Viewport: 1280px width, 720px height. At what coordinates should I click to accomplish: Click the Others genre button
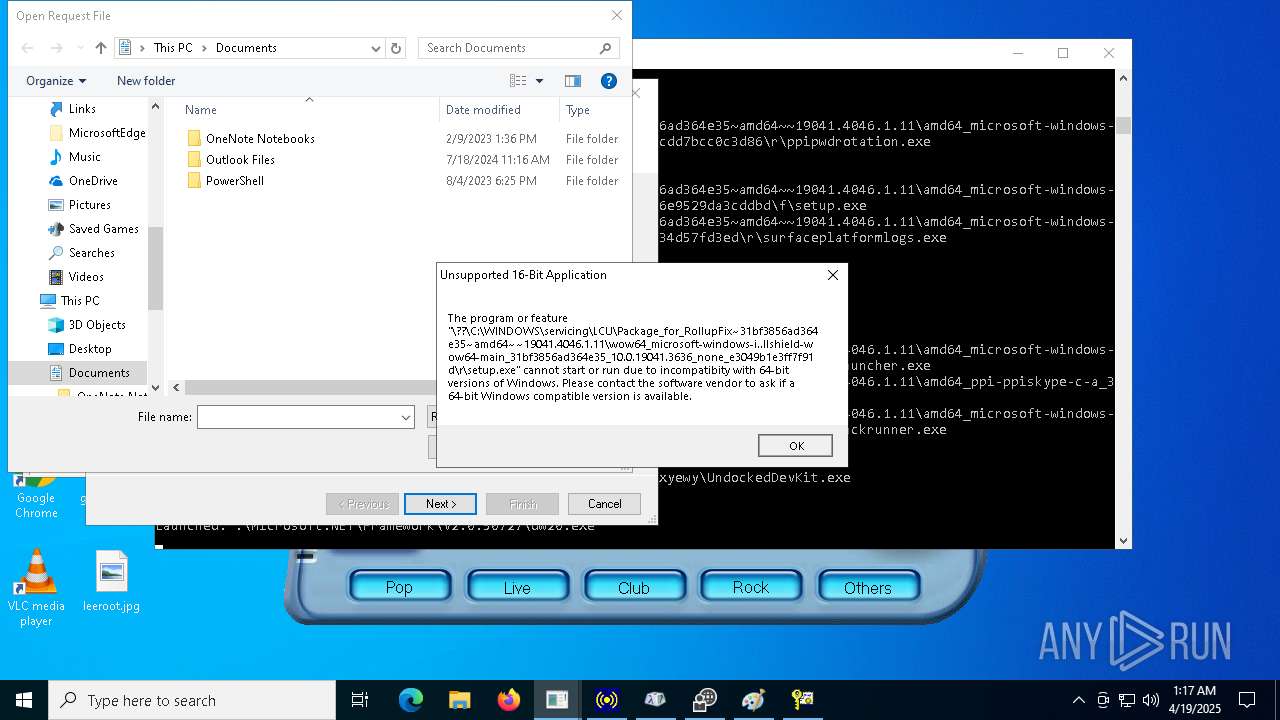pyautogui.click(x=868, y=588)
